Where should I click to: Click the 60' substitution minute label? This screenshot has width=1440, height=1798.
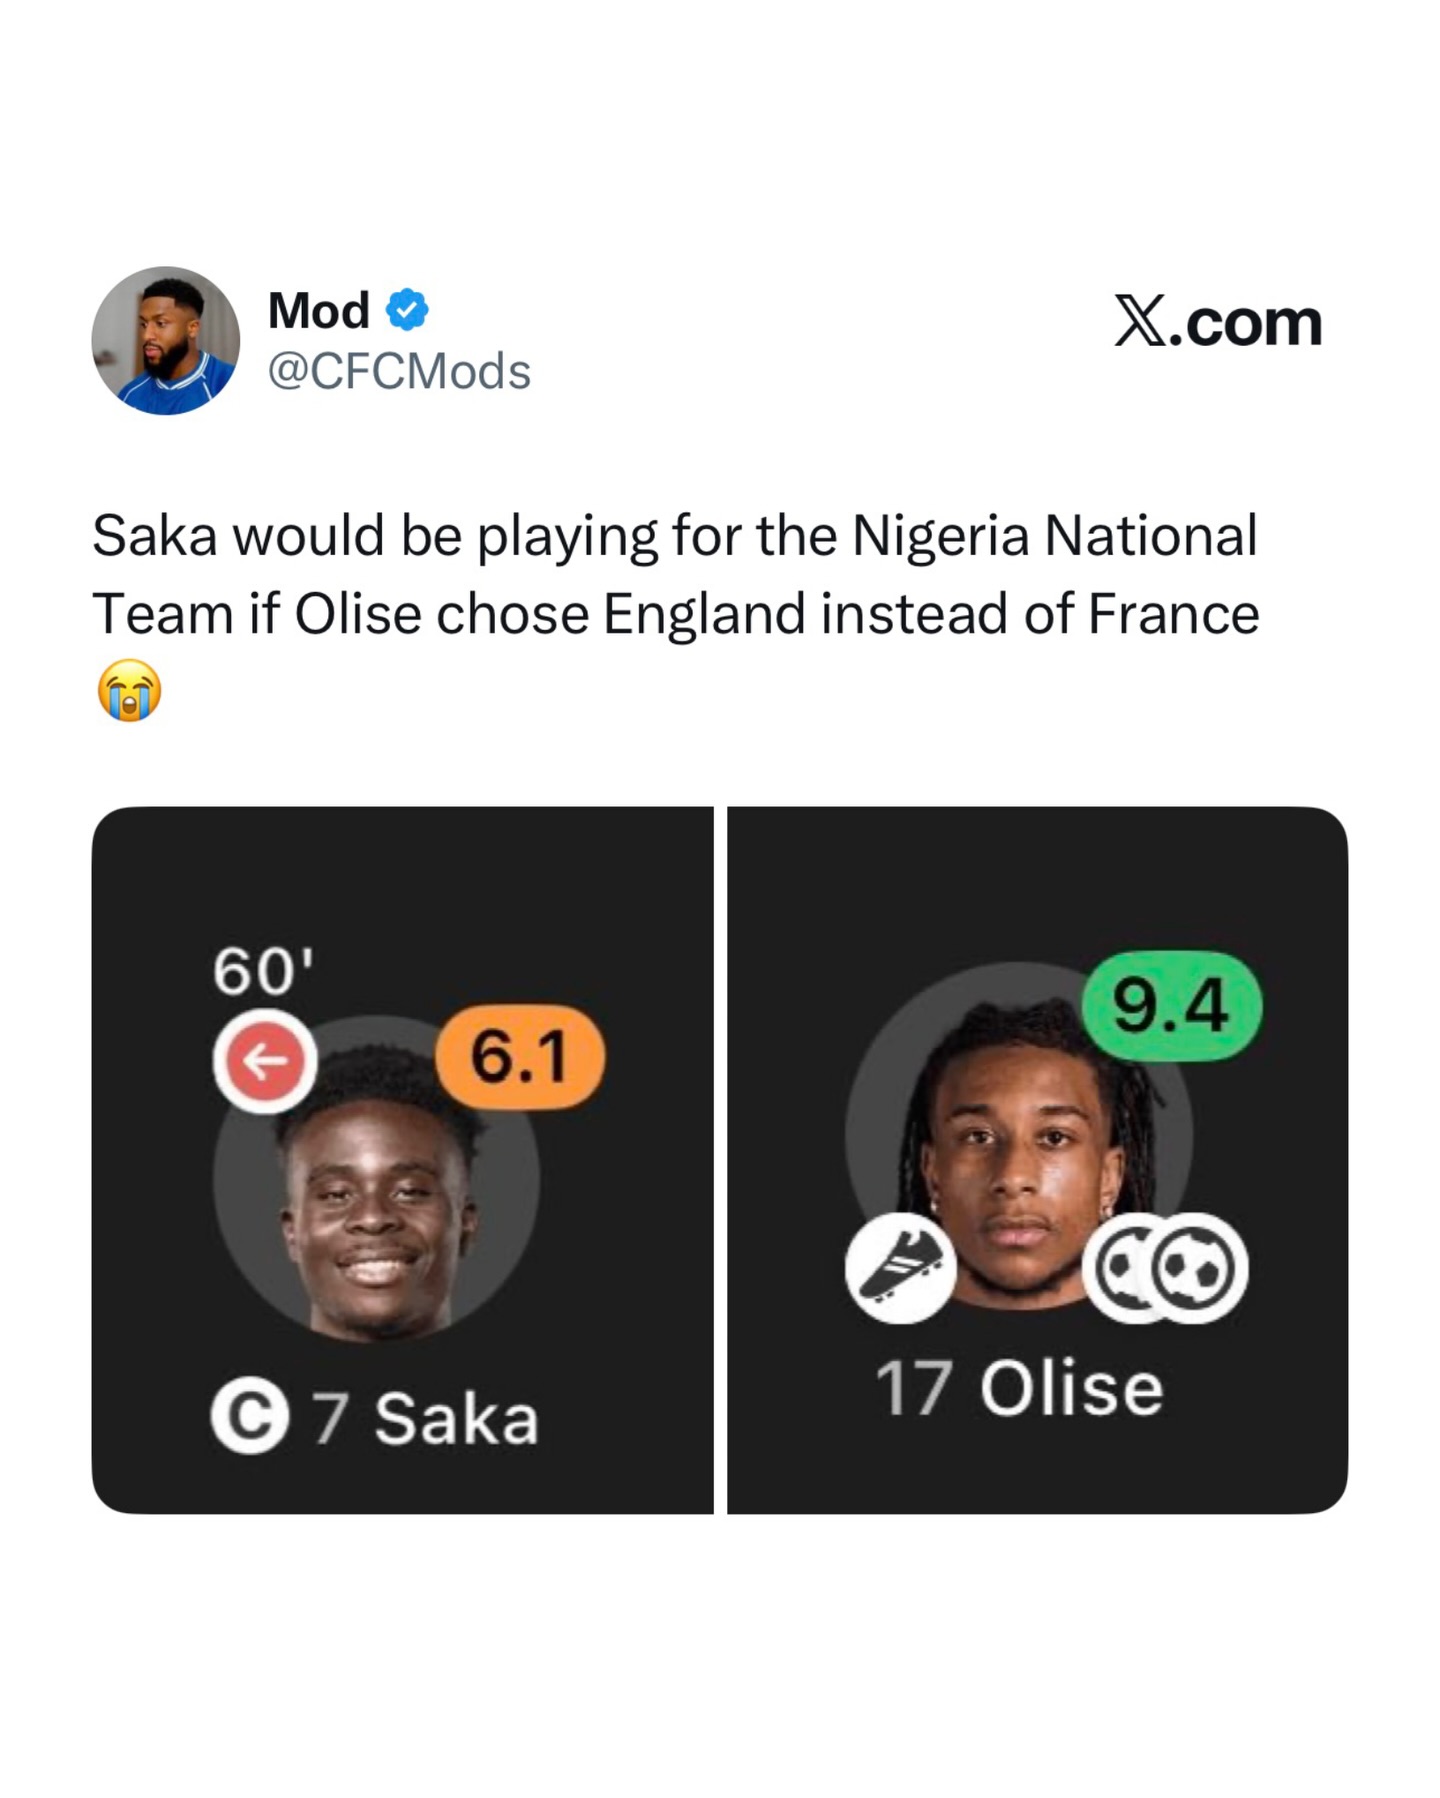pyautogui.click(x=263, y=971)
